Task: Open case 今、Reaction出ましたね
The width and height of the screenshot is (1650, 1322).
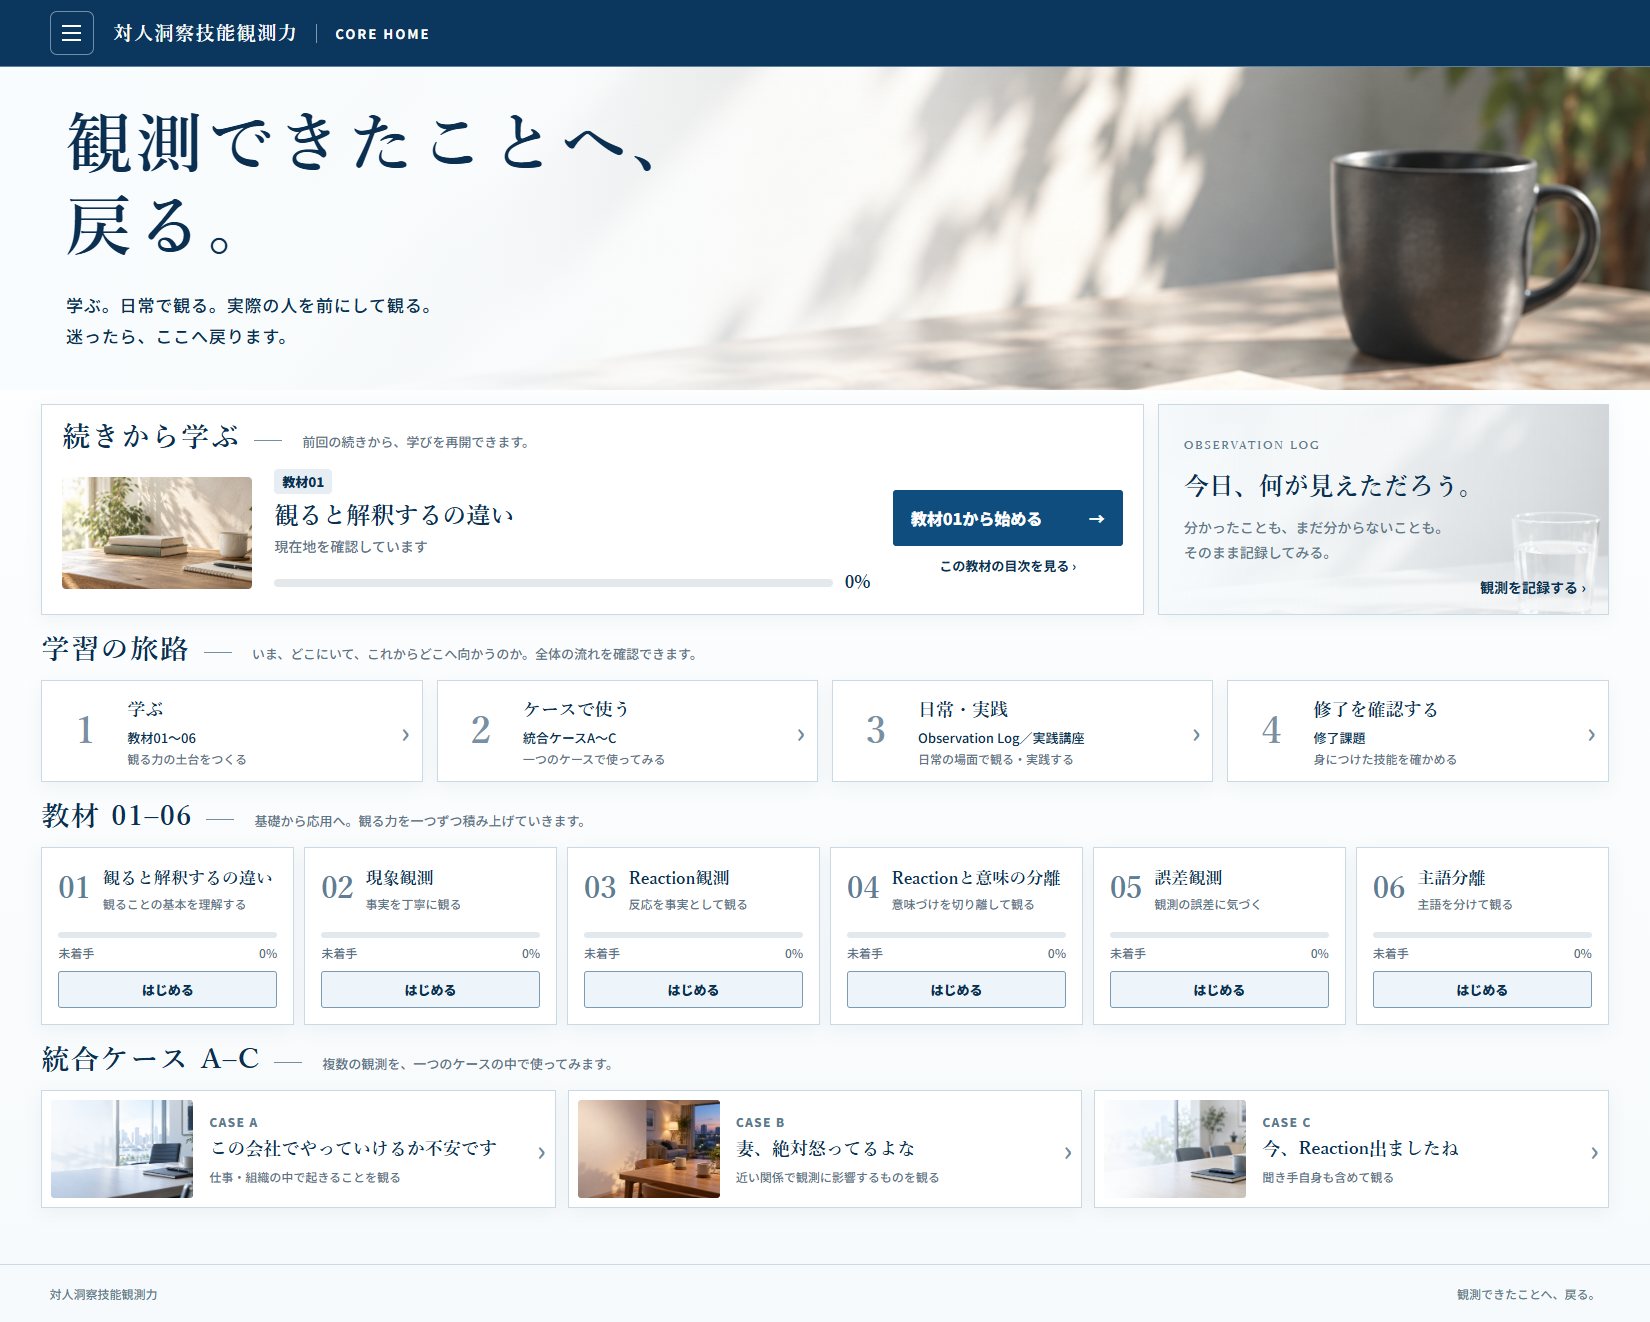Action: 1360,1148
